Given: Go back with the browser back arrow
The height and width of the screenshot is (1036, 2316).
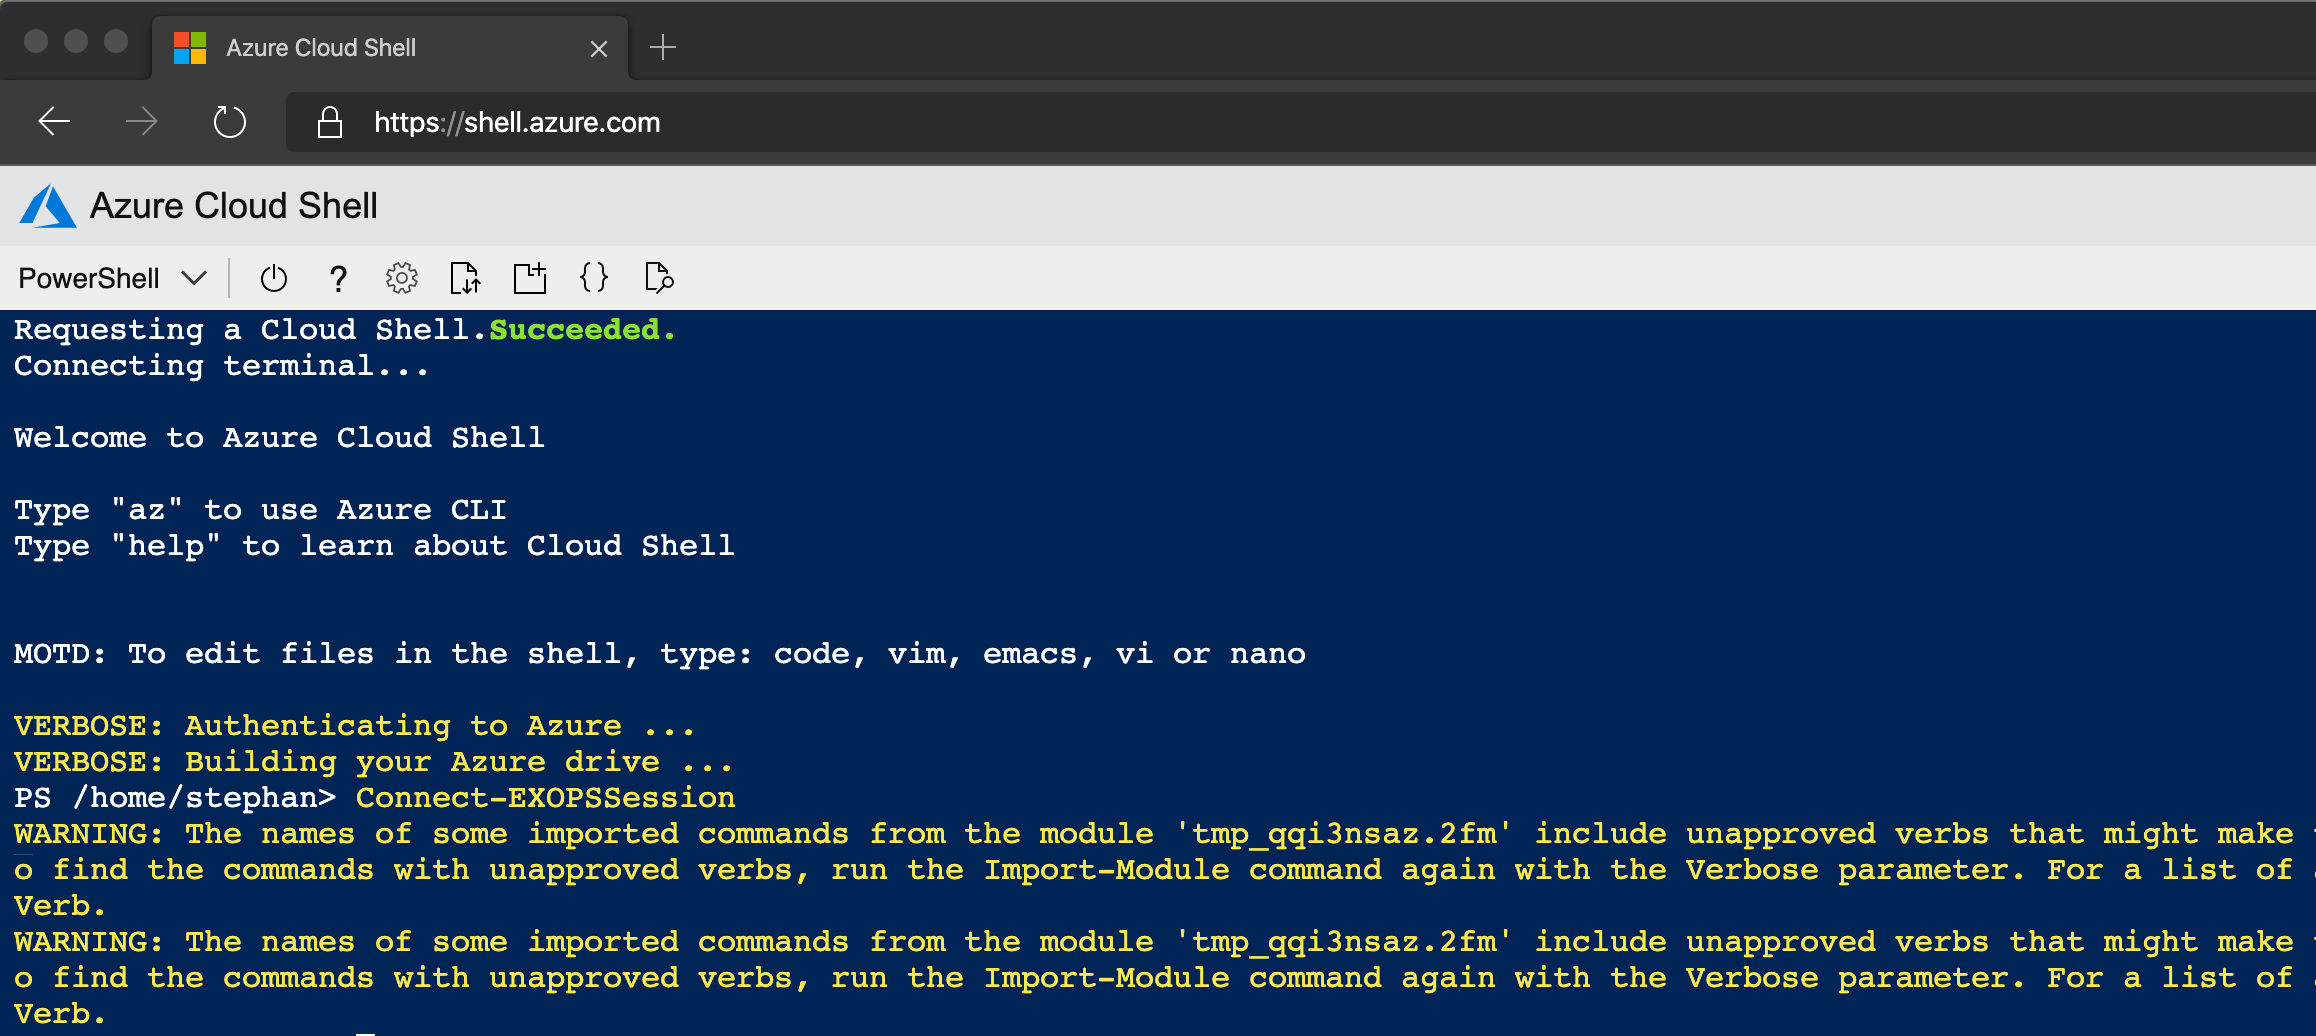Looking at the screenshot, I should [54, 122].
